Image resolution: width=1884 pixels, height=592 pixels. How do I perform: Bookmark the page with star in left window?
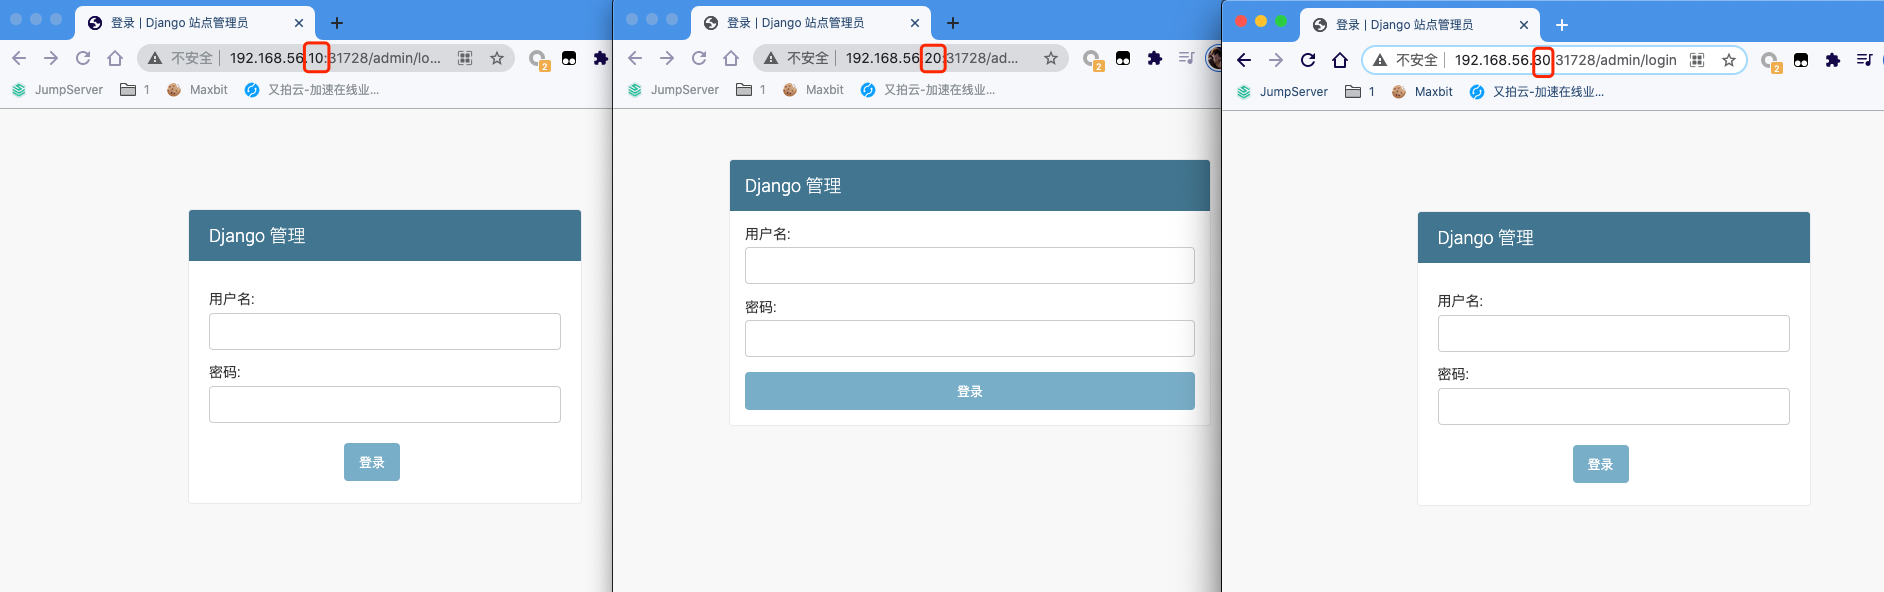[497, 58]
